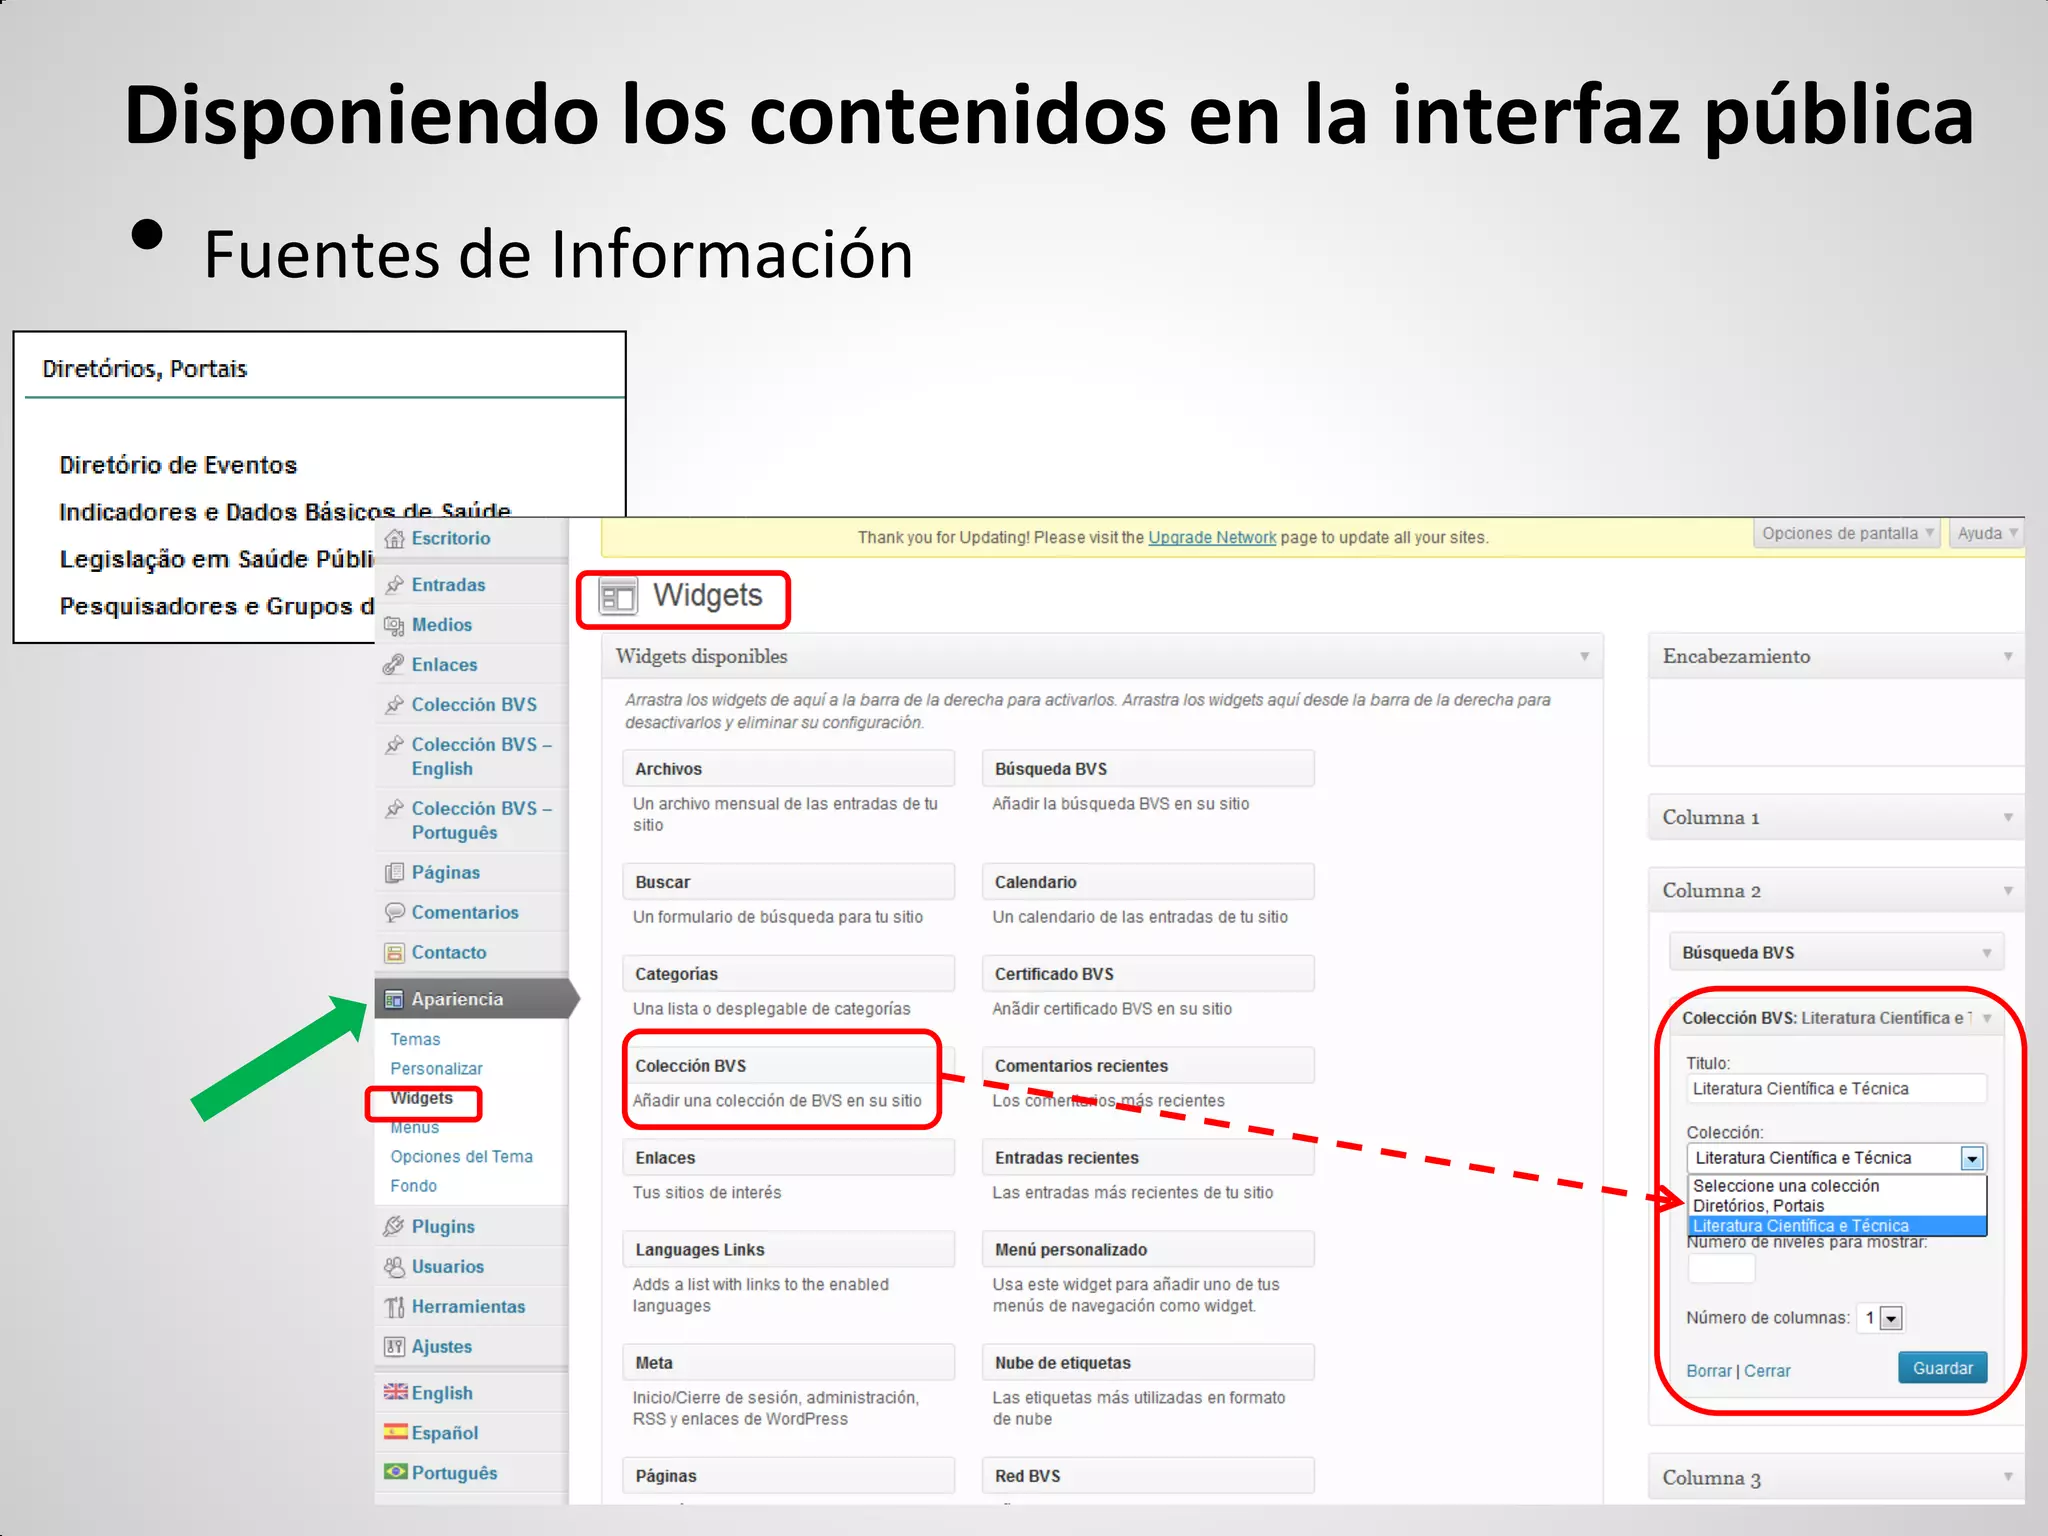Select the Archivos available widget
Image resolution: width=2048 pixels, height=1536 pixels.
788,769
